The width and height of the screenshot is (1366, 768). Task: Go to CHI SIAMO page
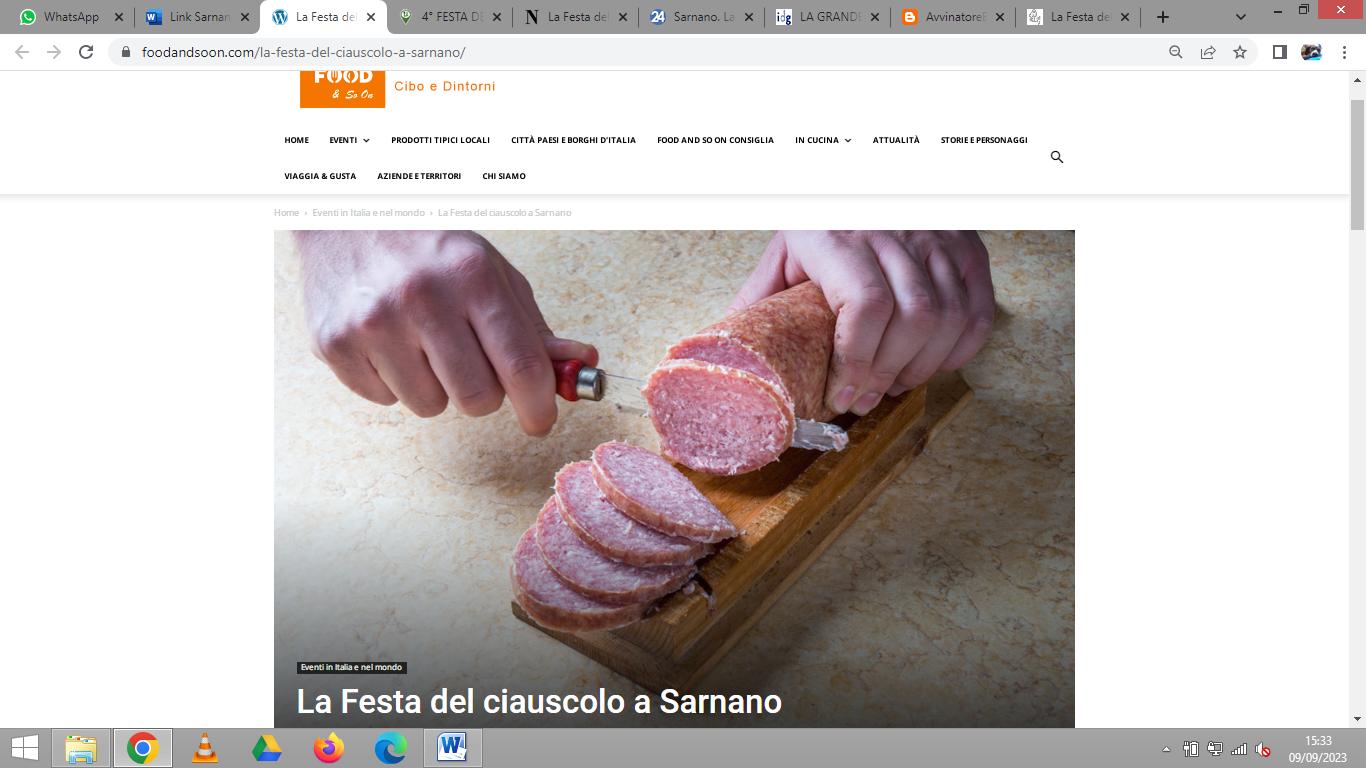[x=504, y=176]
